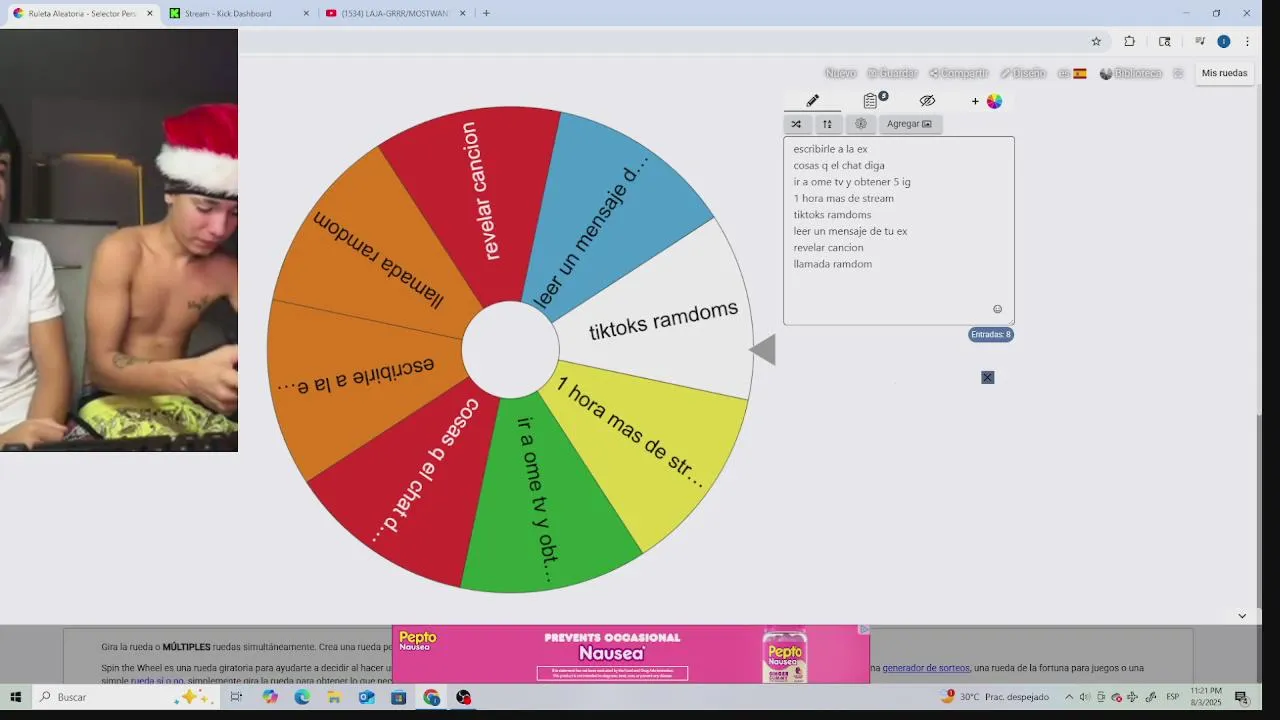Open Microsoft Store from the taskbar
The image size is (1280, 720).
coord(398,697)
